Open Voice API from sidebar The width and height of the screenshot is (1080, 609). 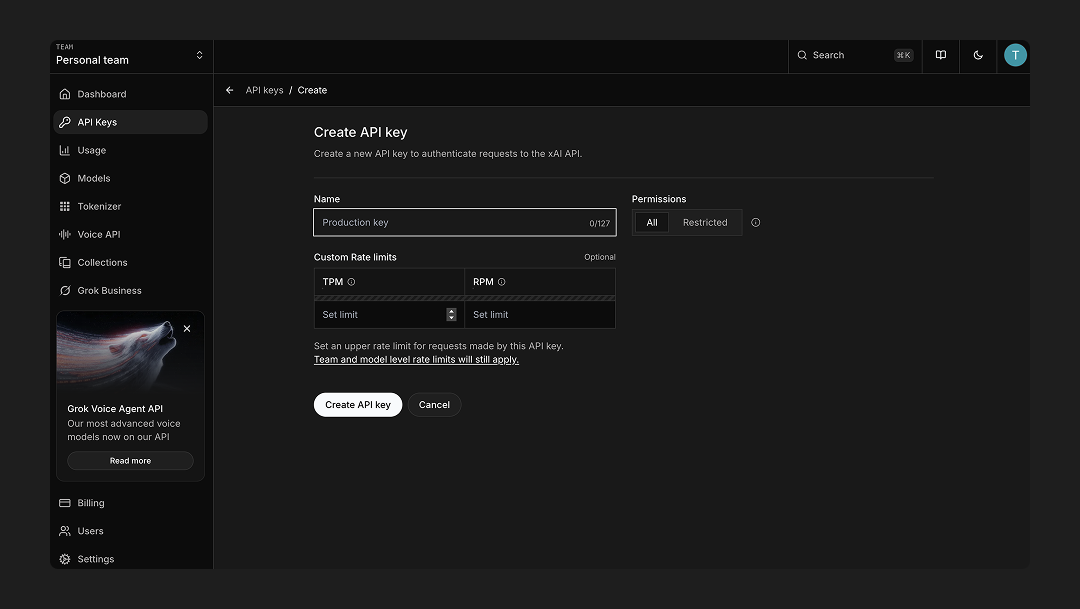tap(130, 234)
